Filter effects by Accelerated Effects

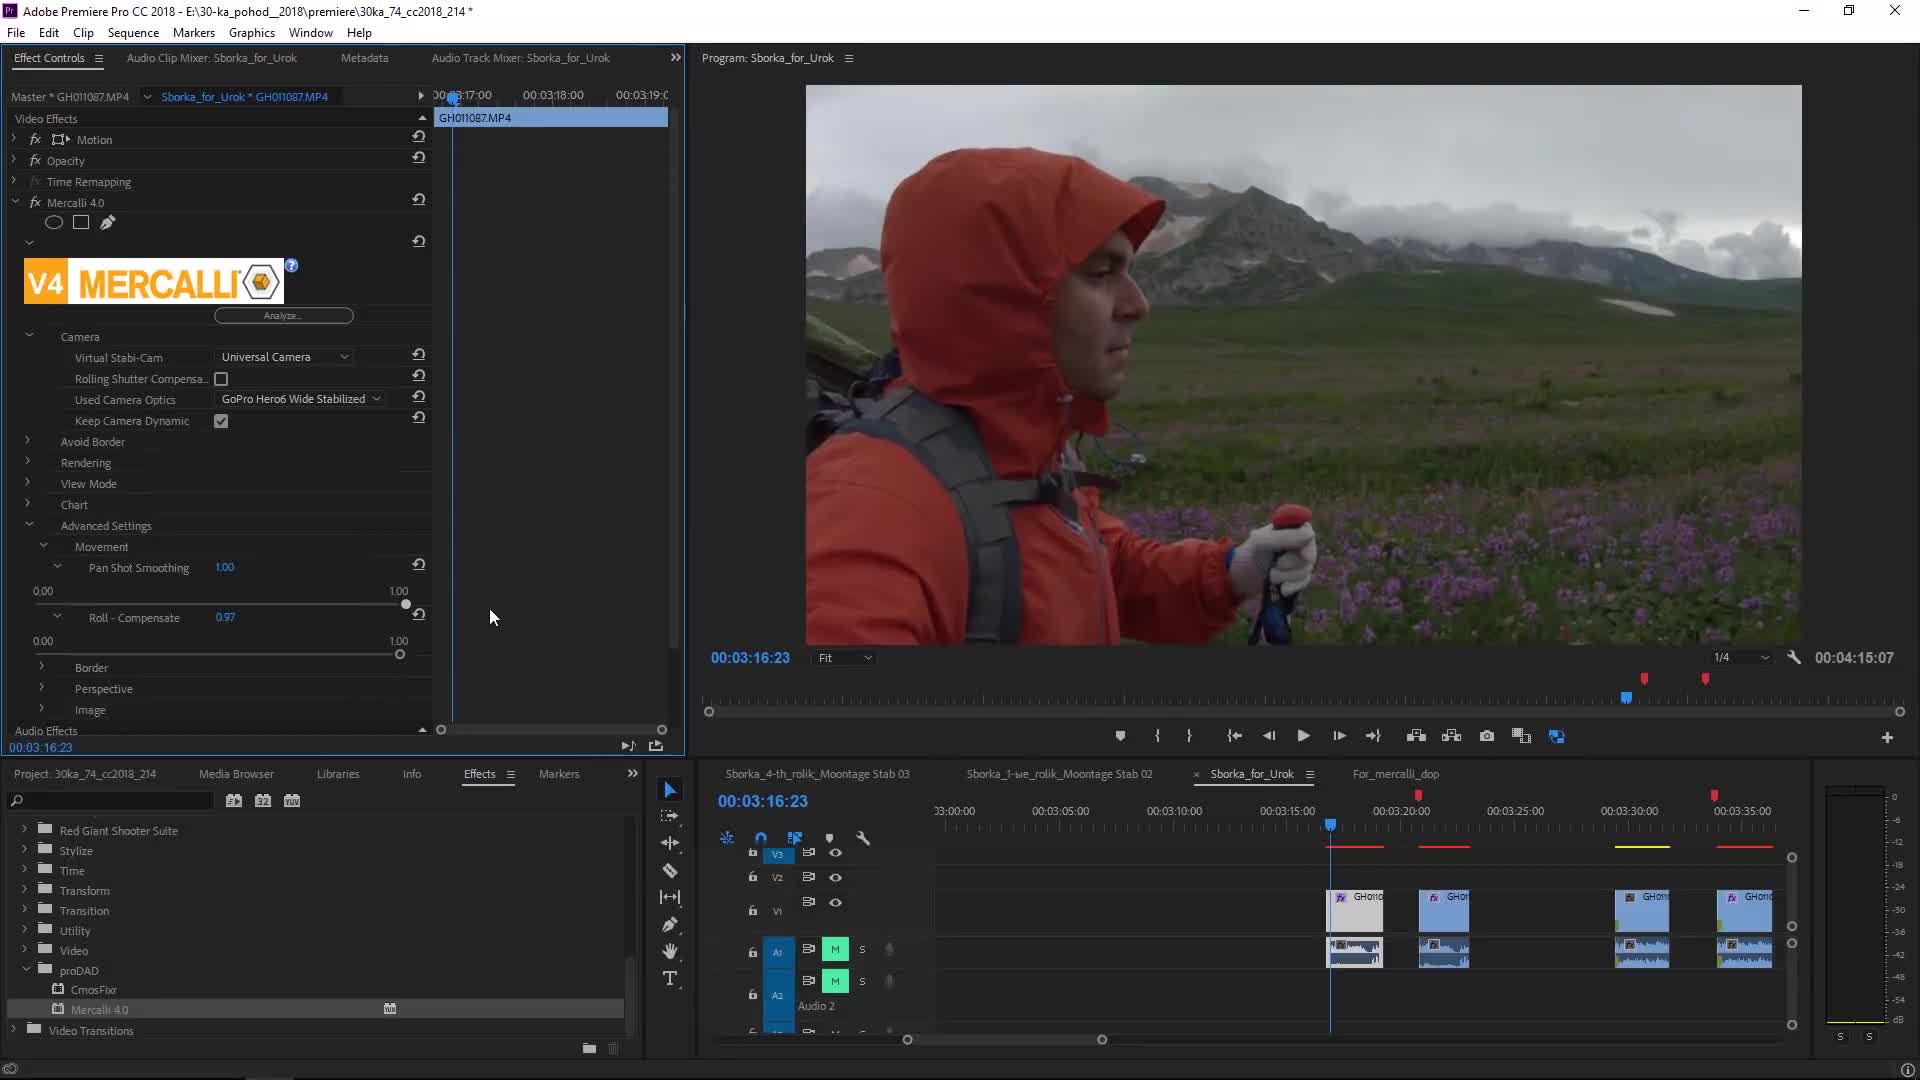pyautogui.click(x=234, y=800)
